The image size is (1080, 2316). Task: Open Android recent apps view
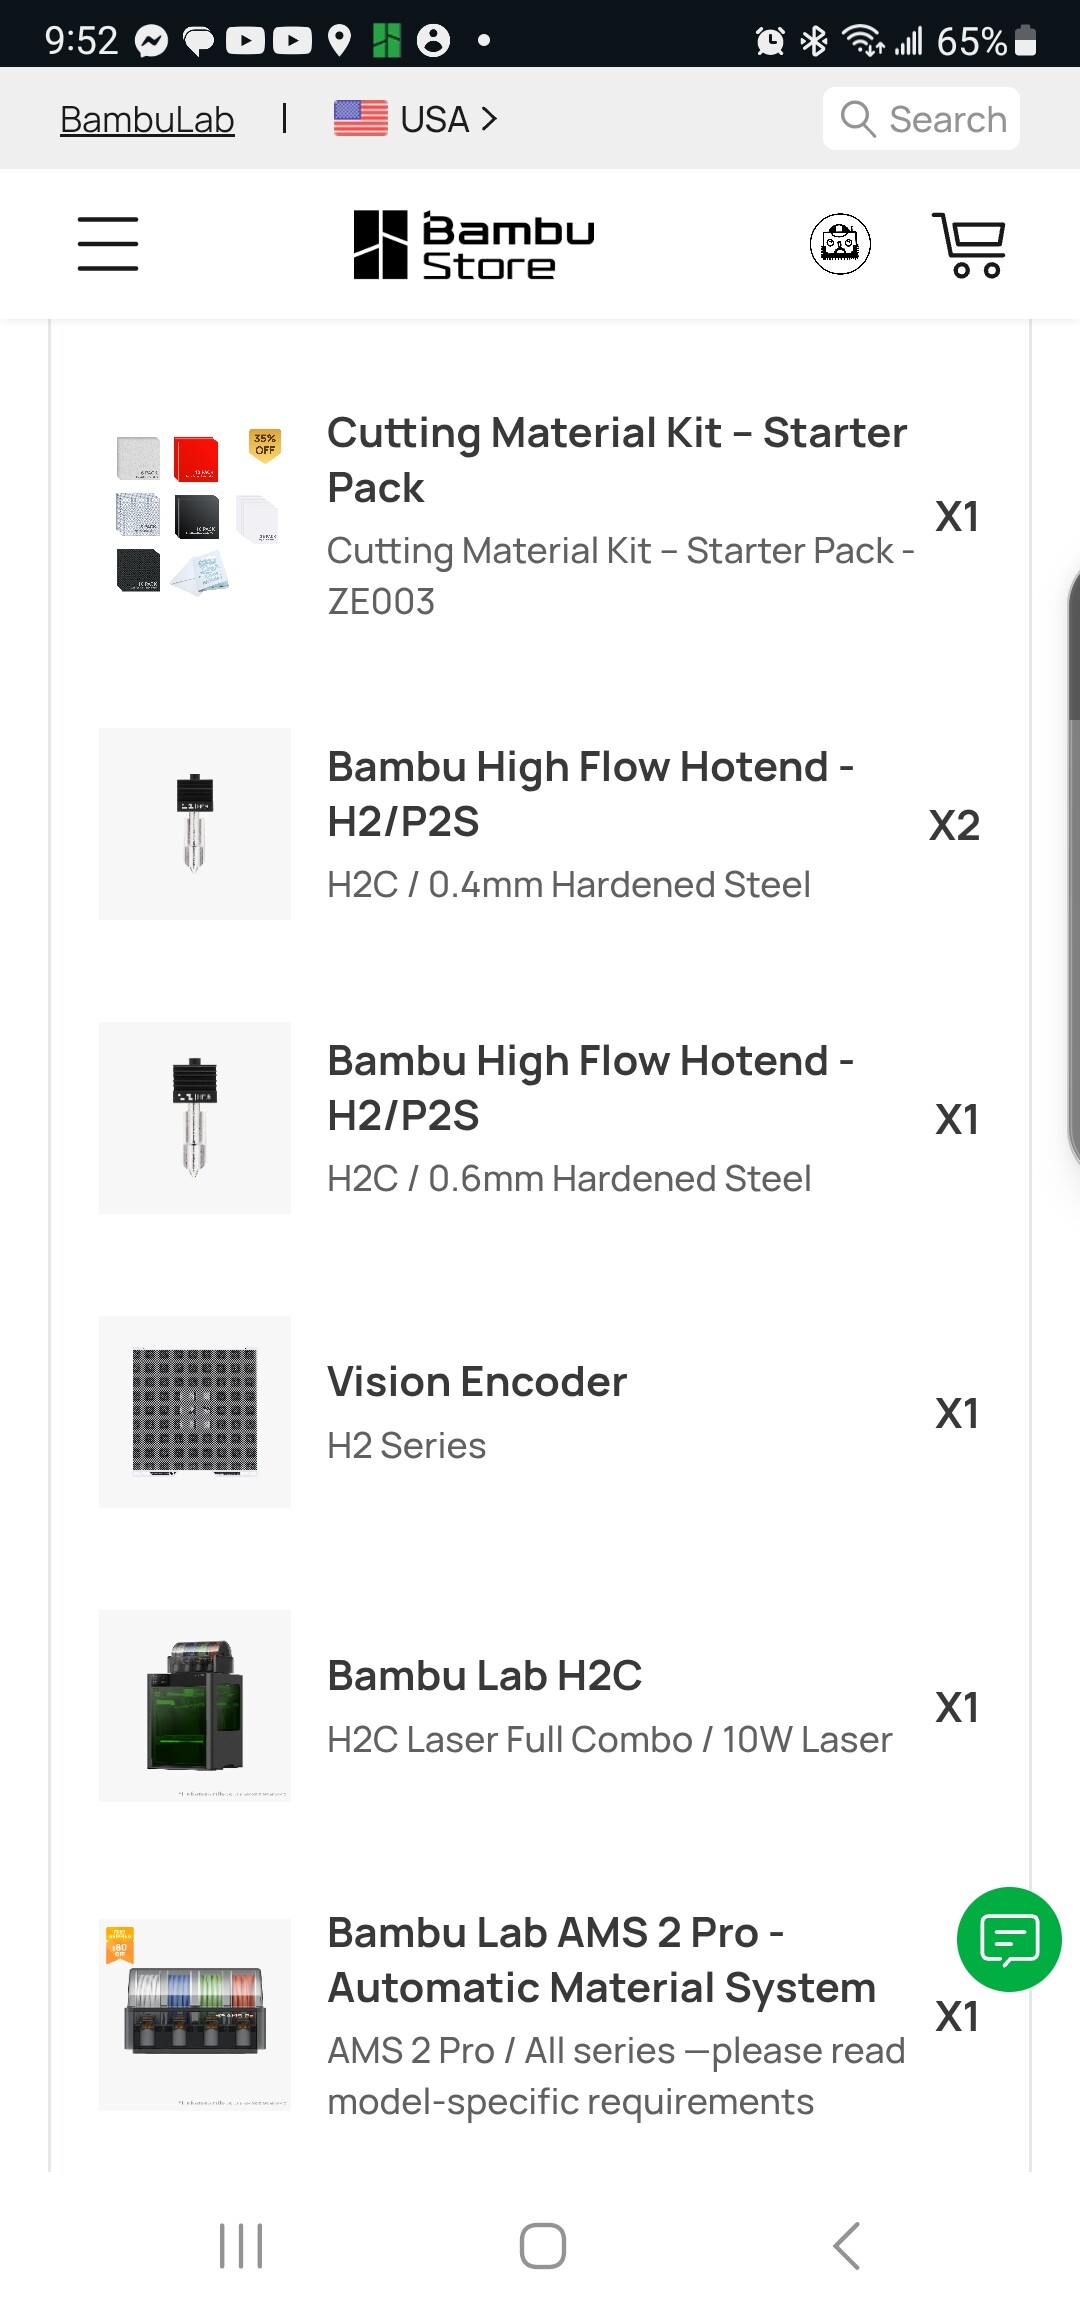241,2246
